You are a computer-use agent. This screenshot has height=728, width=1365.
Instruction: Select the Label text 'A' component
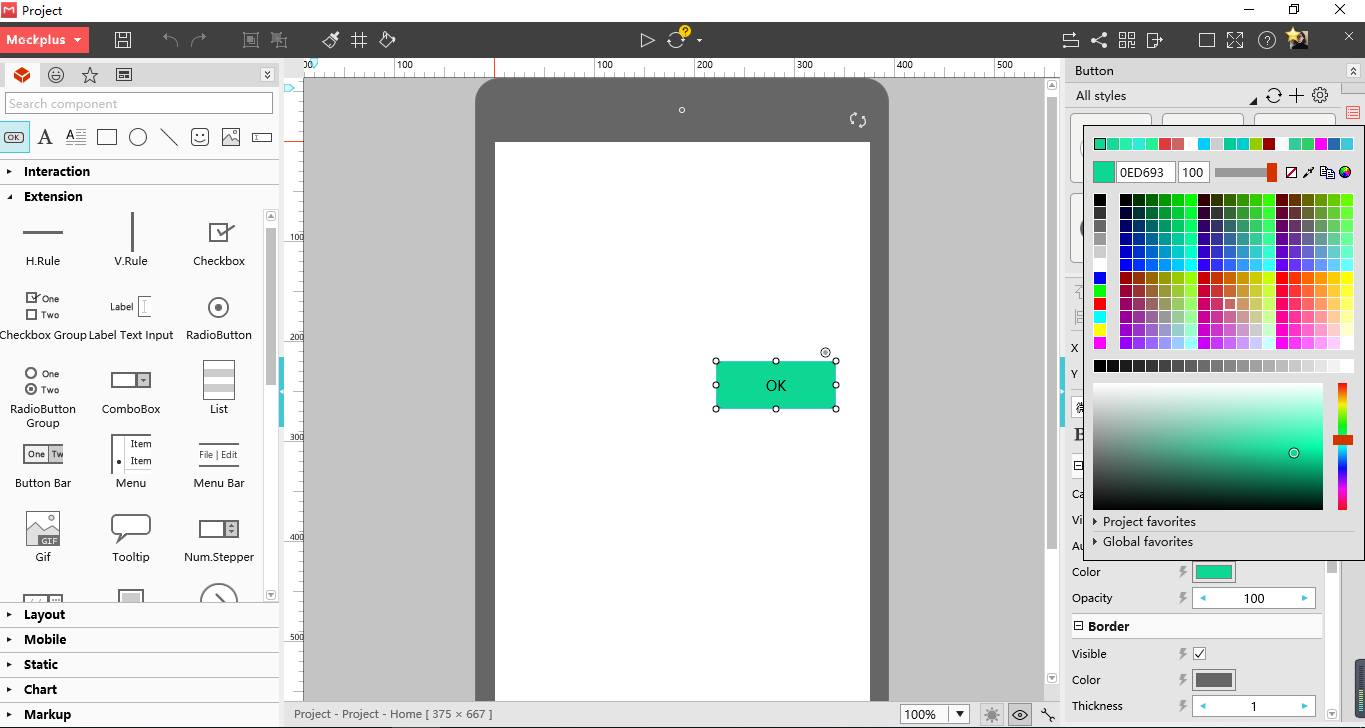coord(45,137)
